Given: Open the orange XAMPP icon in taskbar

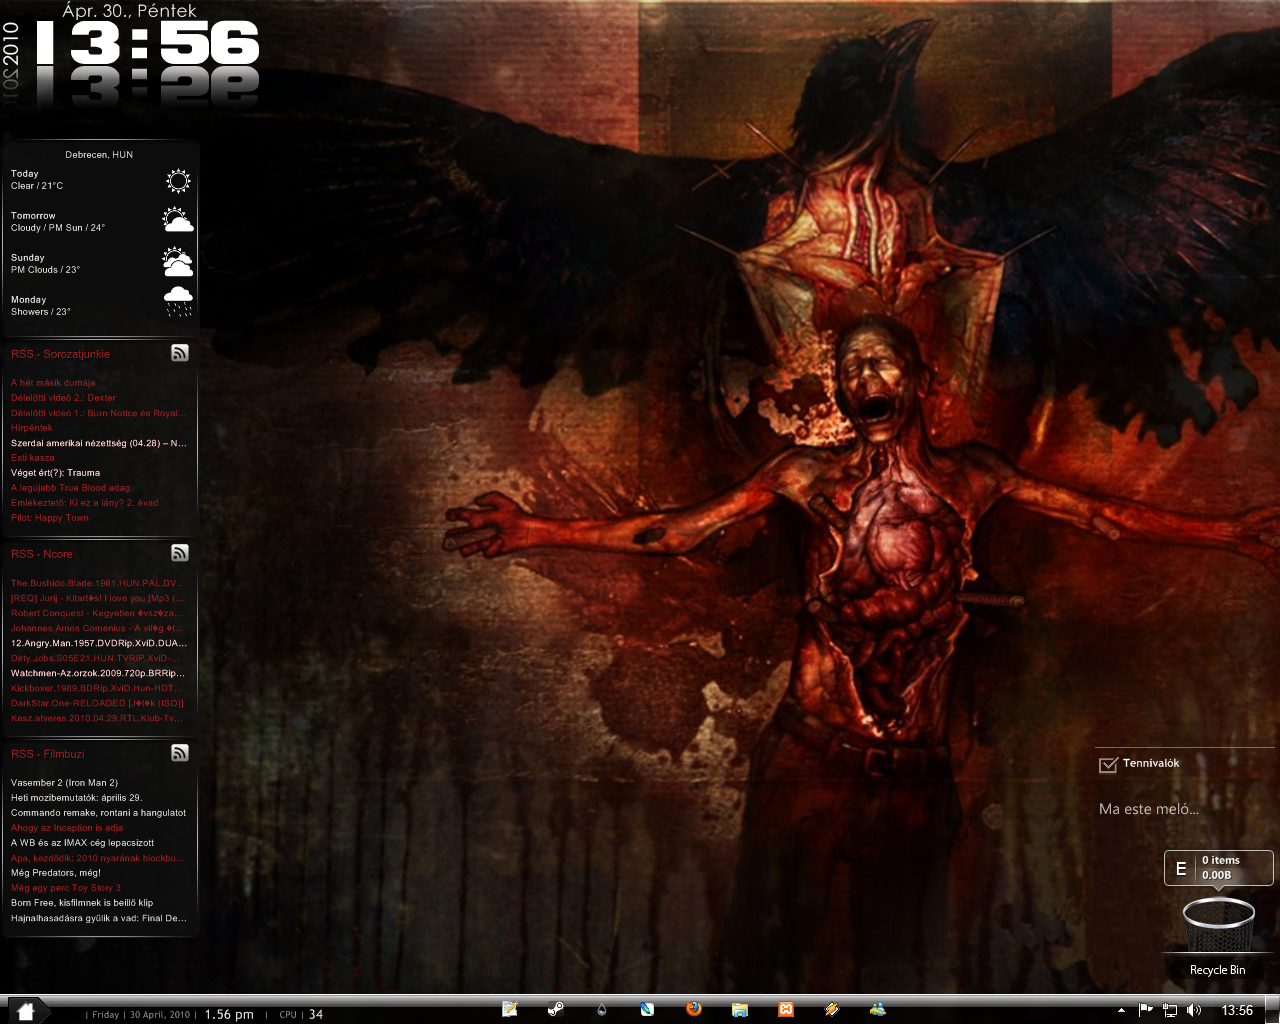Looking at the screenshot, I should 786,1010.
